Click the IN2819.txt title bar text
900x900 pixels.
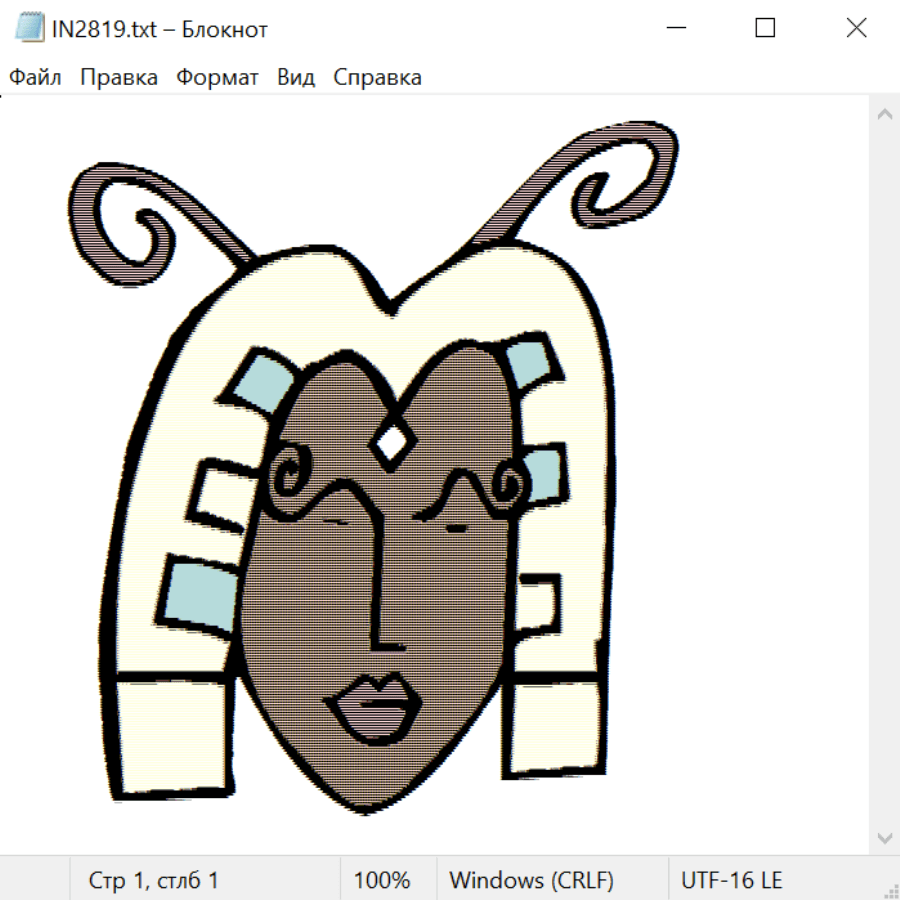[160, 29]
